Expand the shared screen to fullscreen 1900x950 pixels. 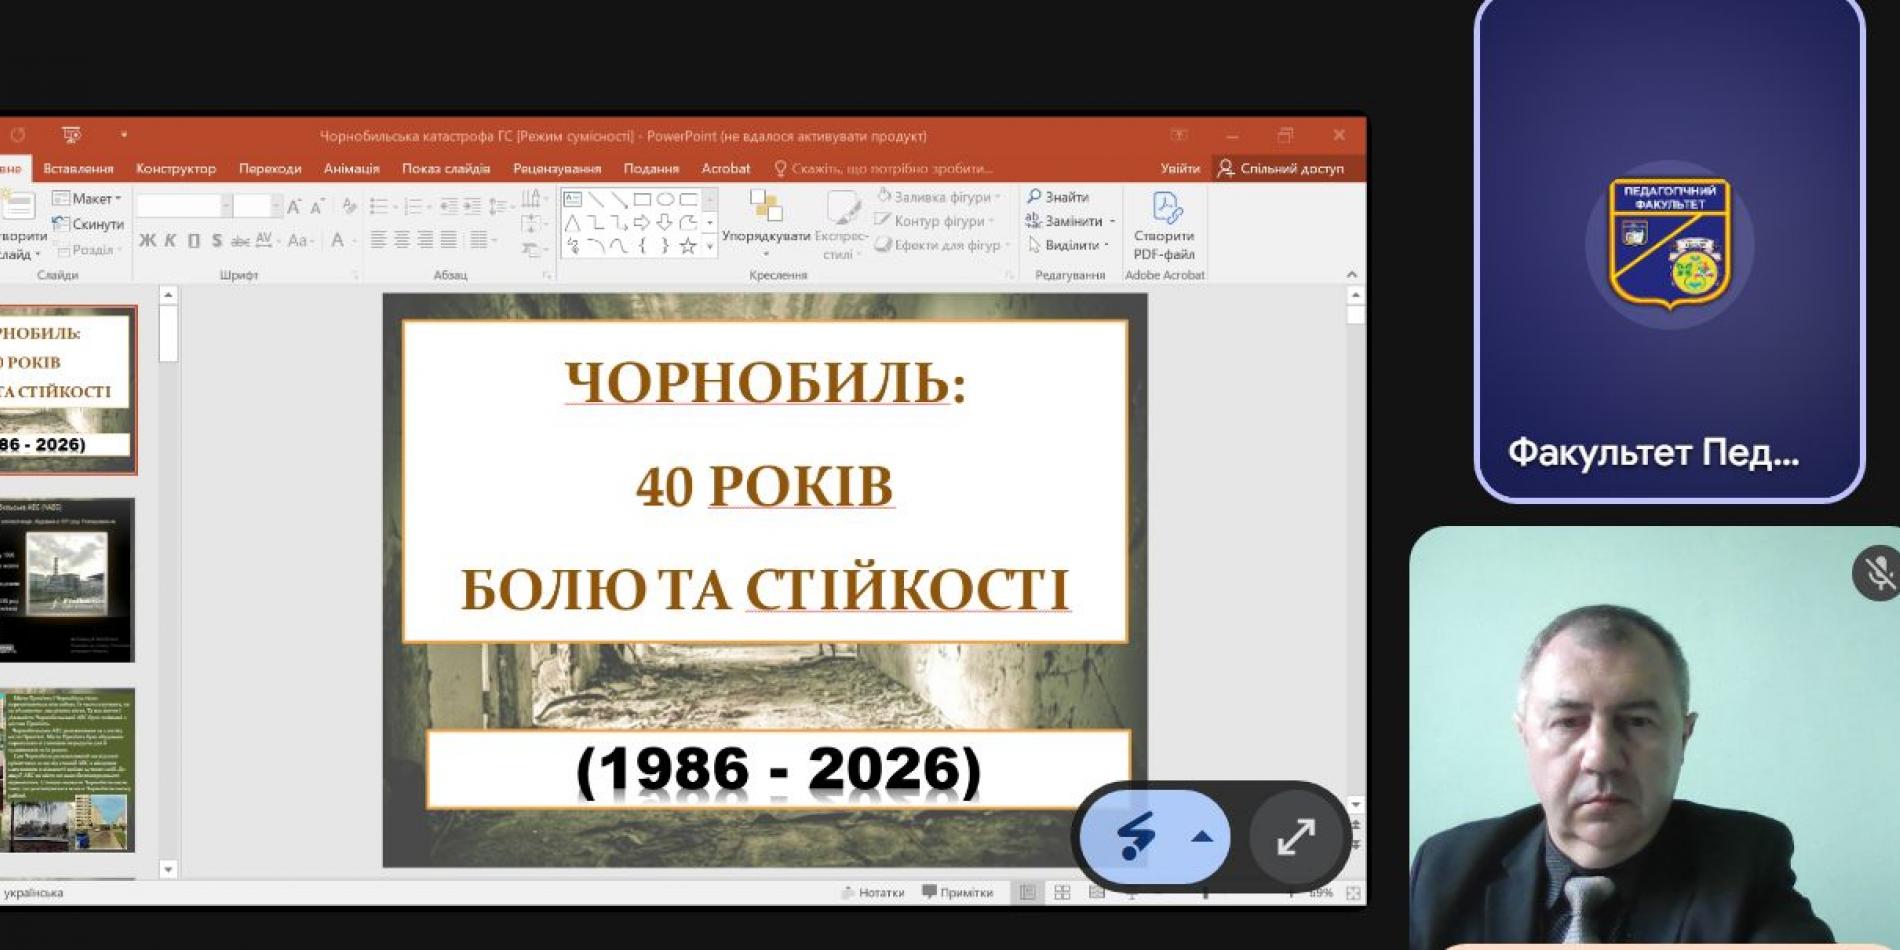1295,837
